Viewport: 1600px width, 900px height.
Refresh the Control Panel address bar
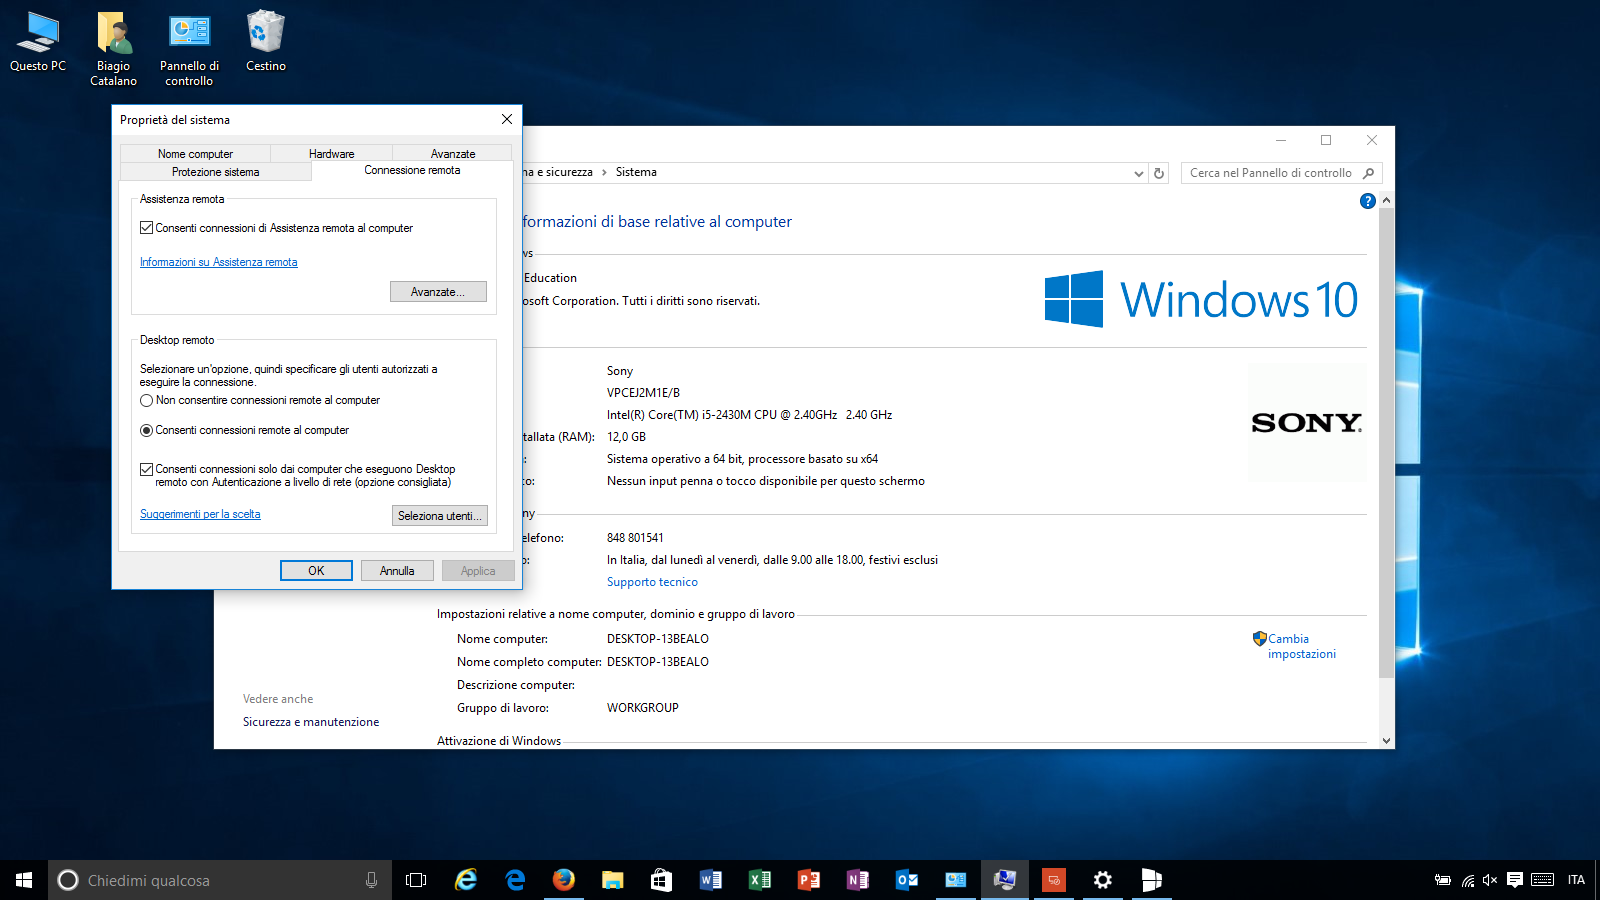point(1159,173)
